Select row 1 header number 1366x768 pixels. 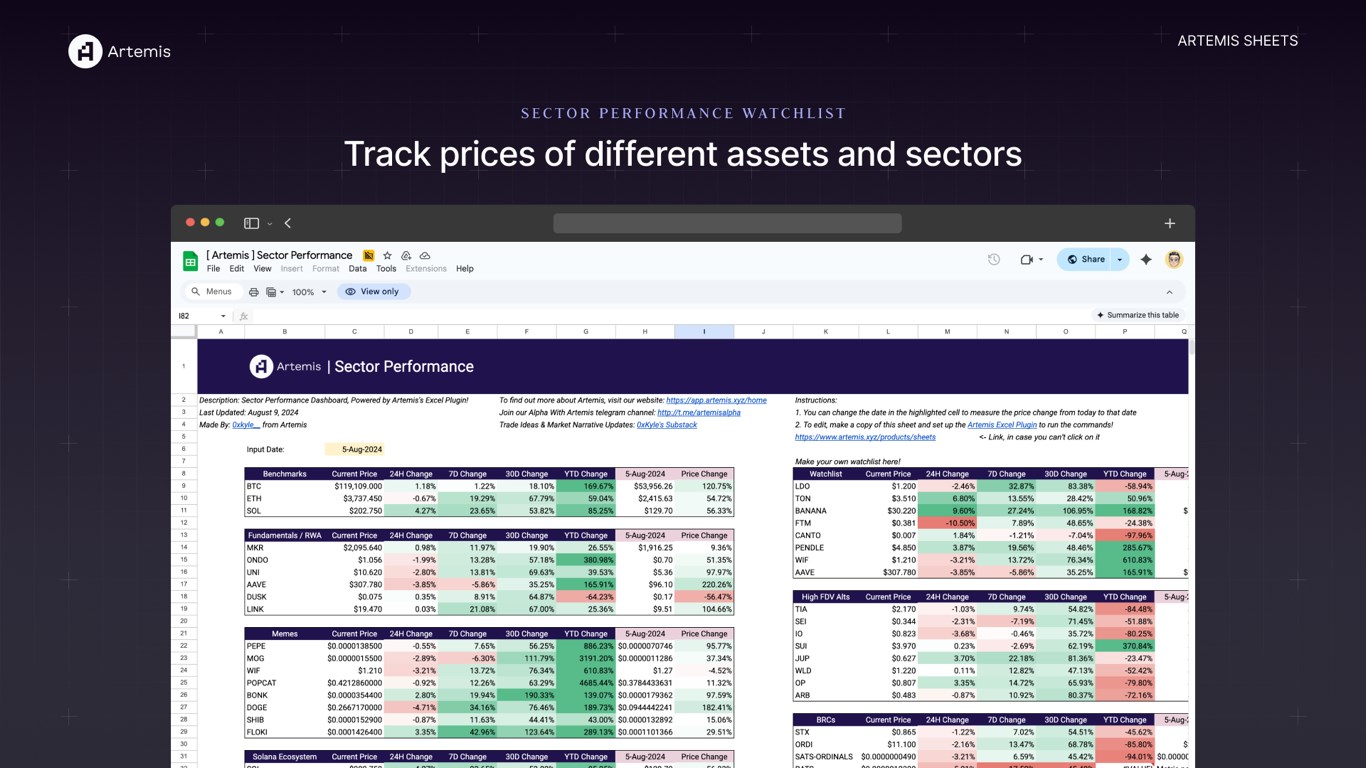[184, 366]
